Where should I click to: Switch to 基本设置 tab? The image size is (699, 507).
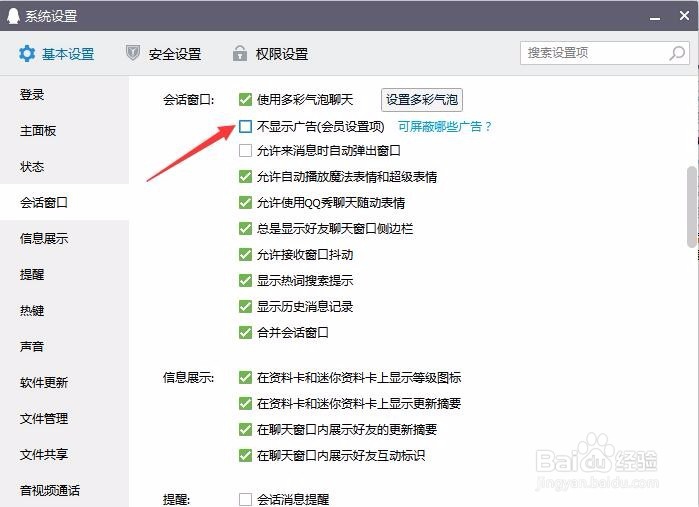(x=57, y=54)
